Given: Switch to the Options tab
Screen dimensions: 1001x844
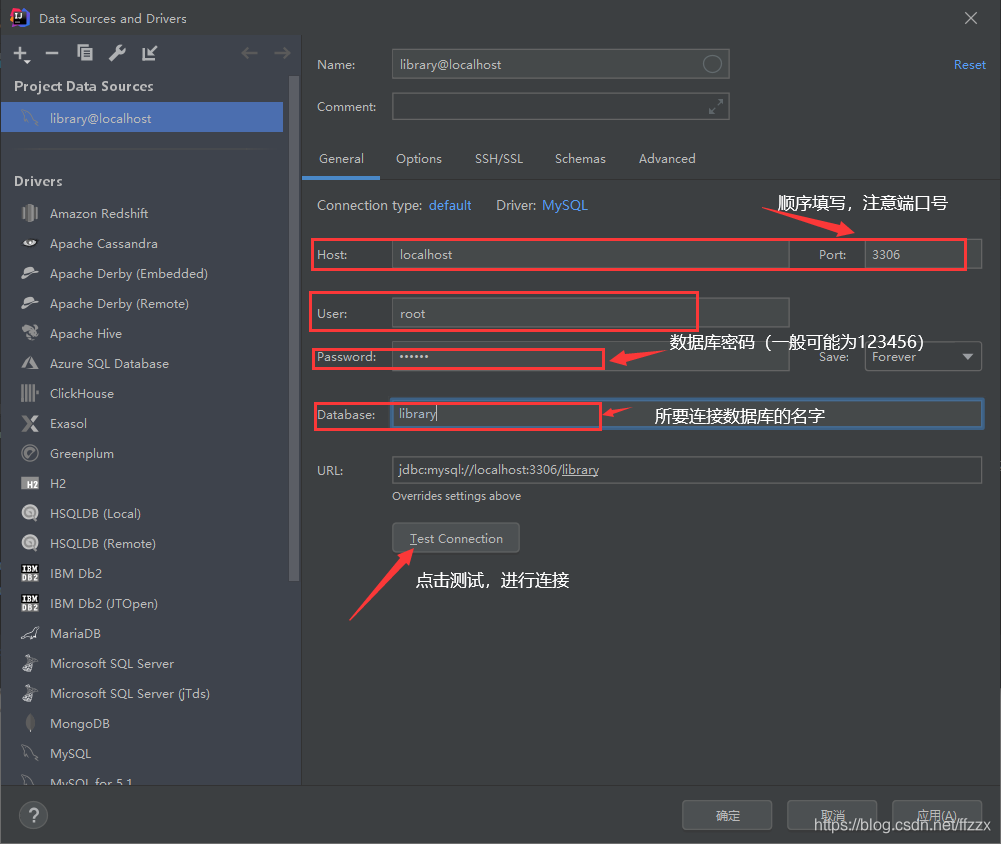Looking at the screenshot, I should (419, 158).
